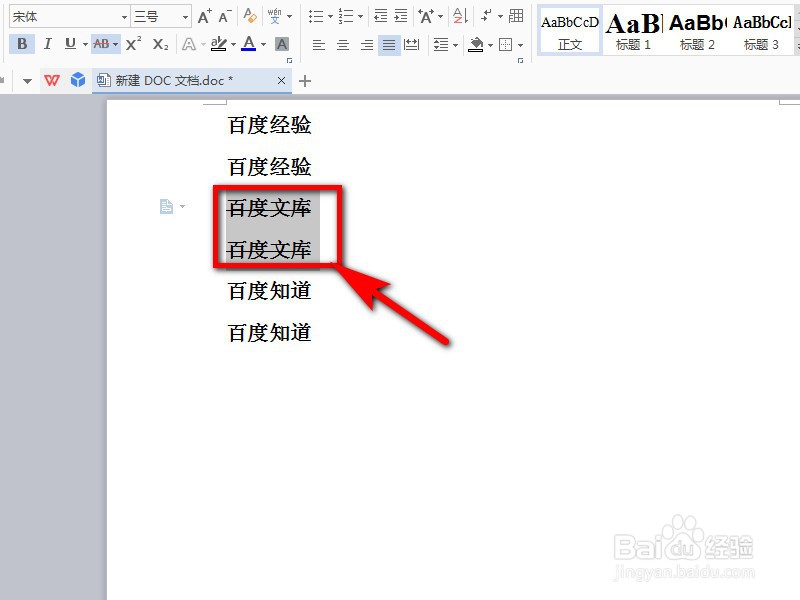The height and width of the screenshot is (600, 800).
Task: Open paragraph layout icon in margin
Action: coord(166,207)
